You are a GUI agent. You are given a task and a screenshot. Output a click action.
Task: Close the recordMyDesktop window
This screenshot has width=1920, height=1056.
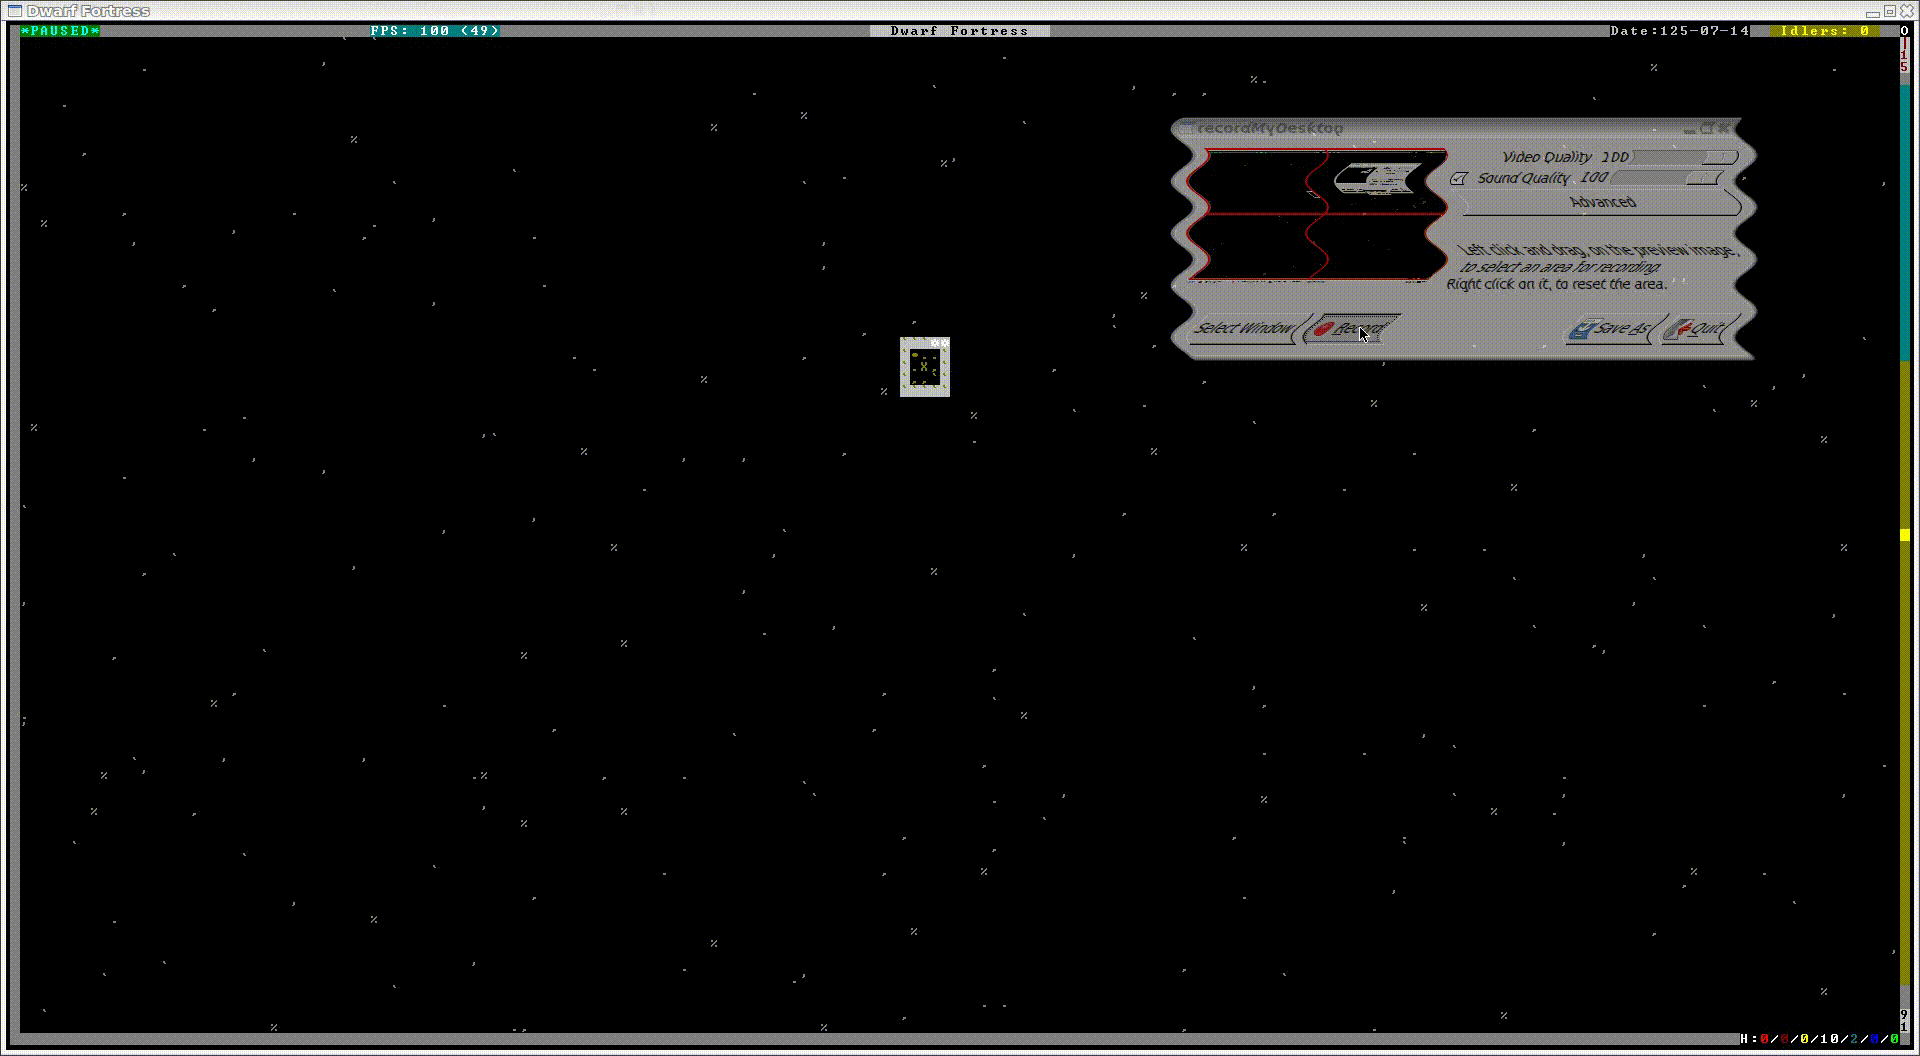click(x=1725, y=128)
